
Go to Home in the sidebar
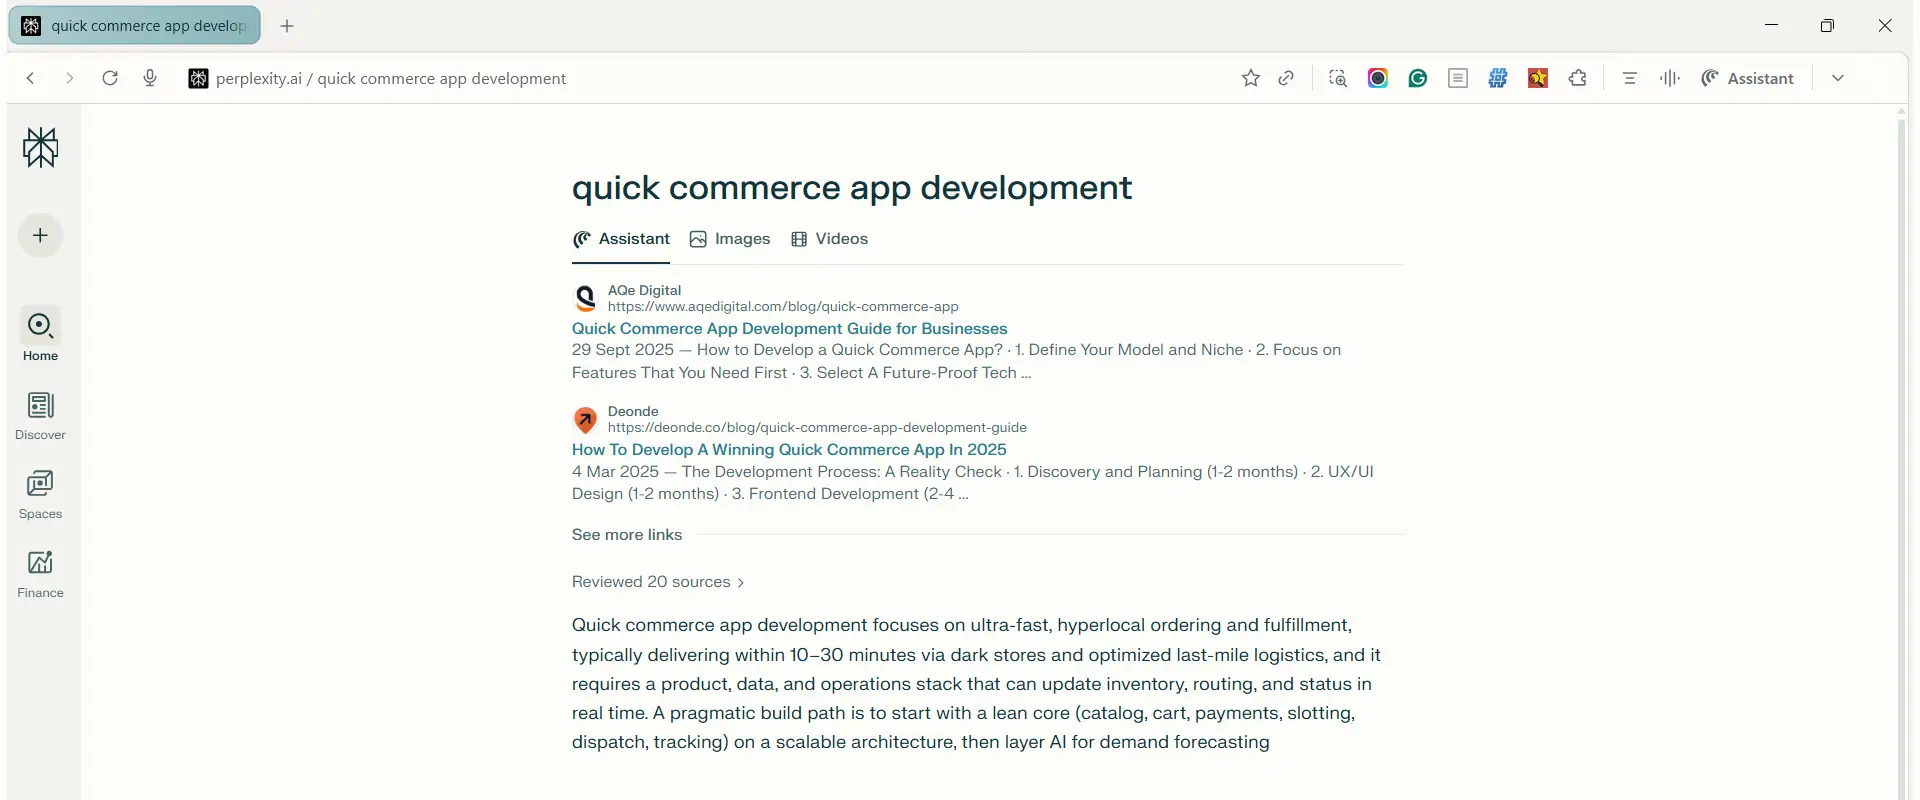click(x=41, y=335)
